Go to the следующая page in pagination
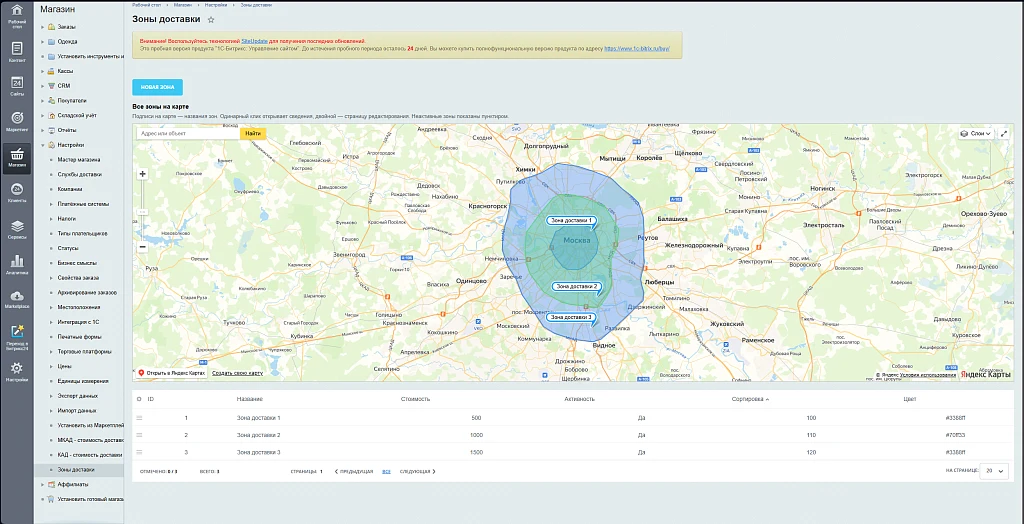Image resolution: width=1024 pixels, height=524 pixels. click(x=417, y=471)
